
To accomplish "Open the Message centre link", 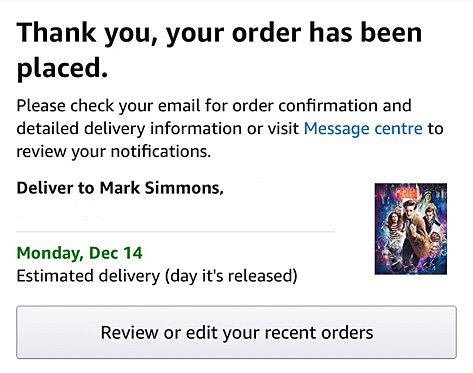I will [x=363, y=129].
